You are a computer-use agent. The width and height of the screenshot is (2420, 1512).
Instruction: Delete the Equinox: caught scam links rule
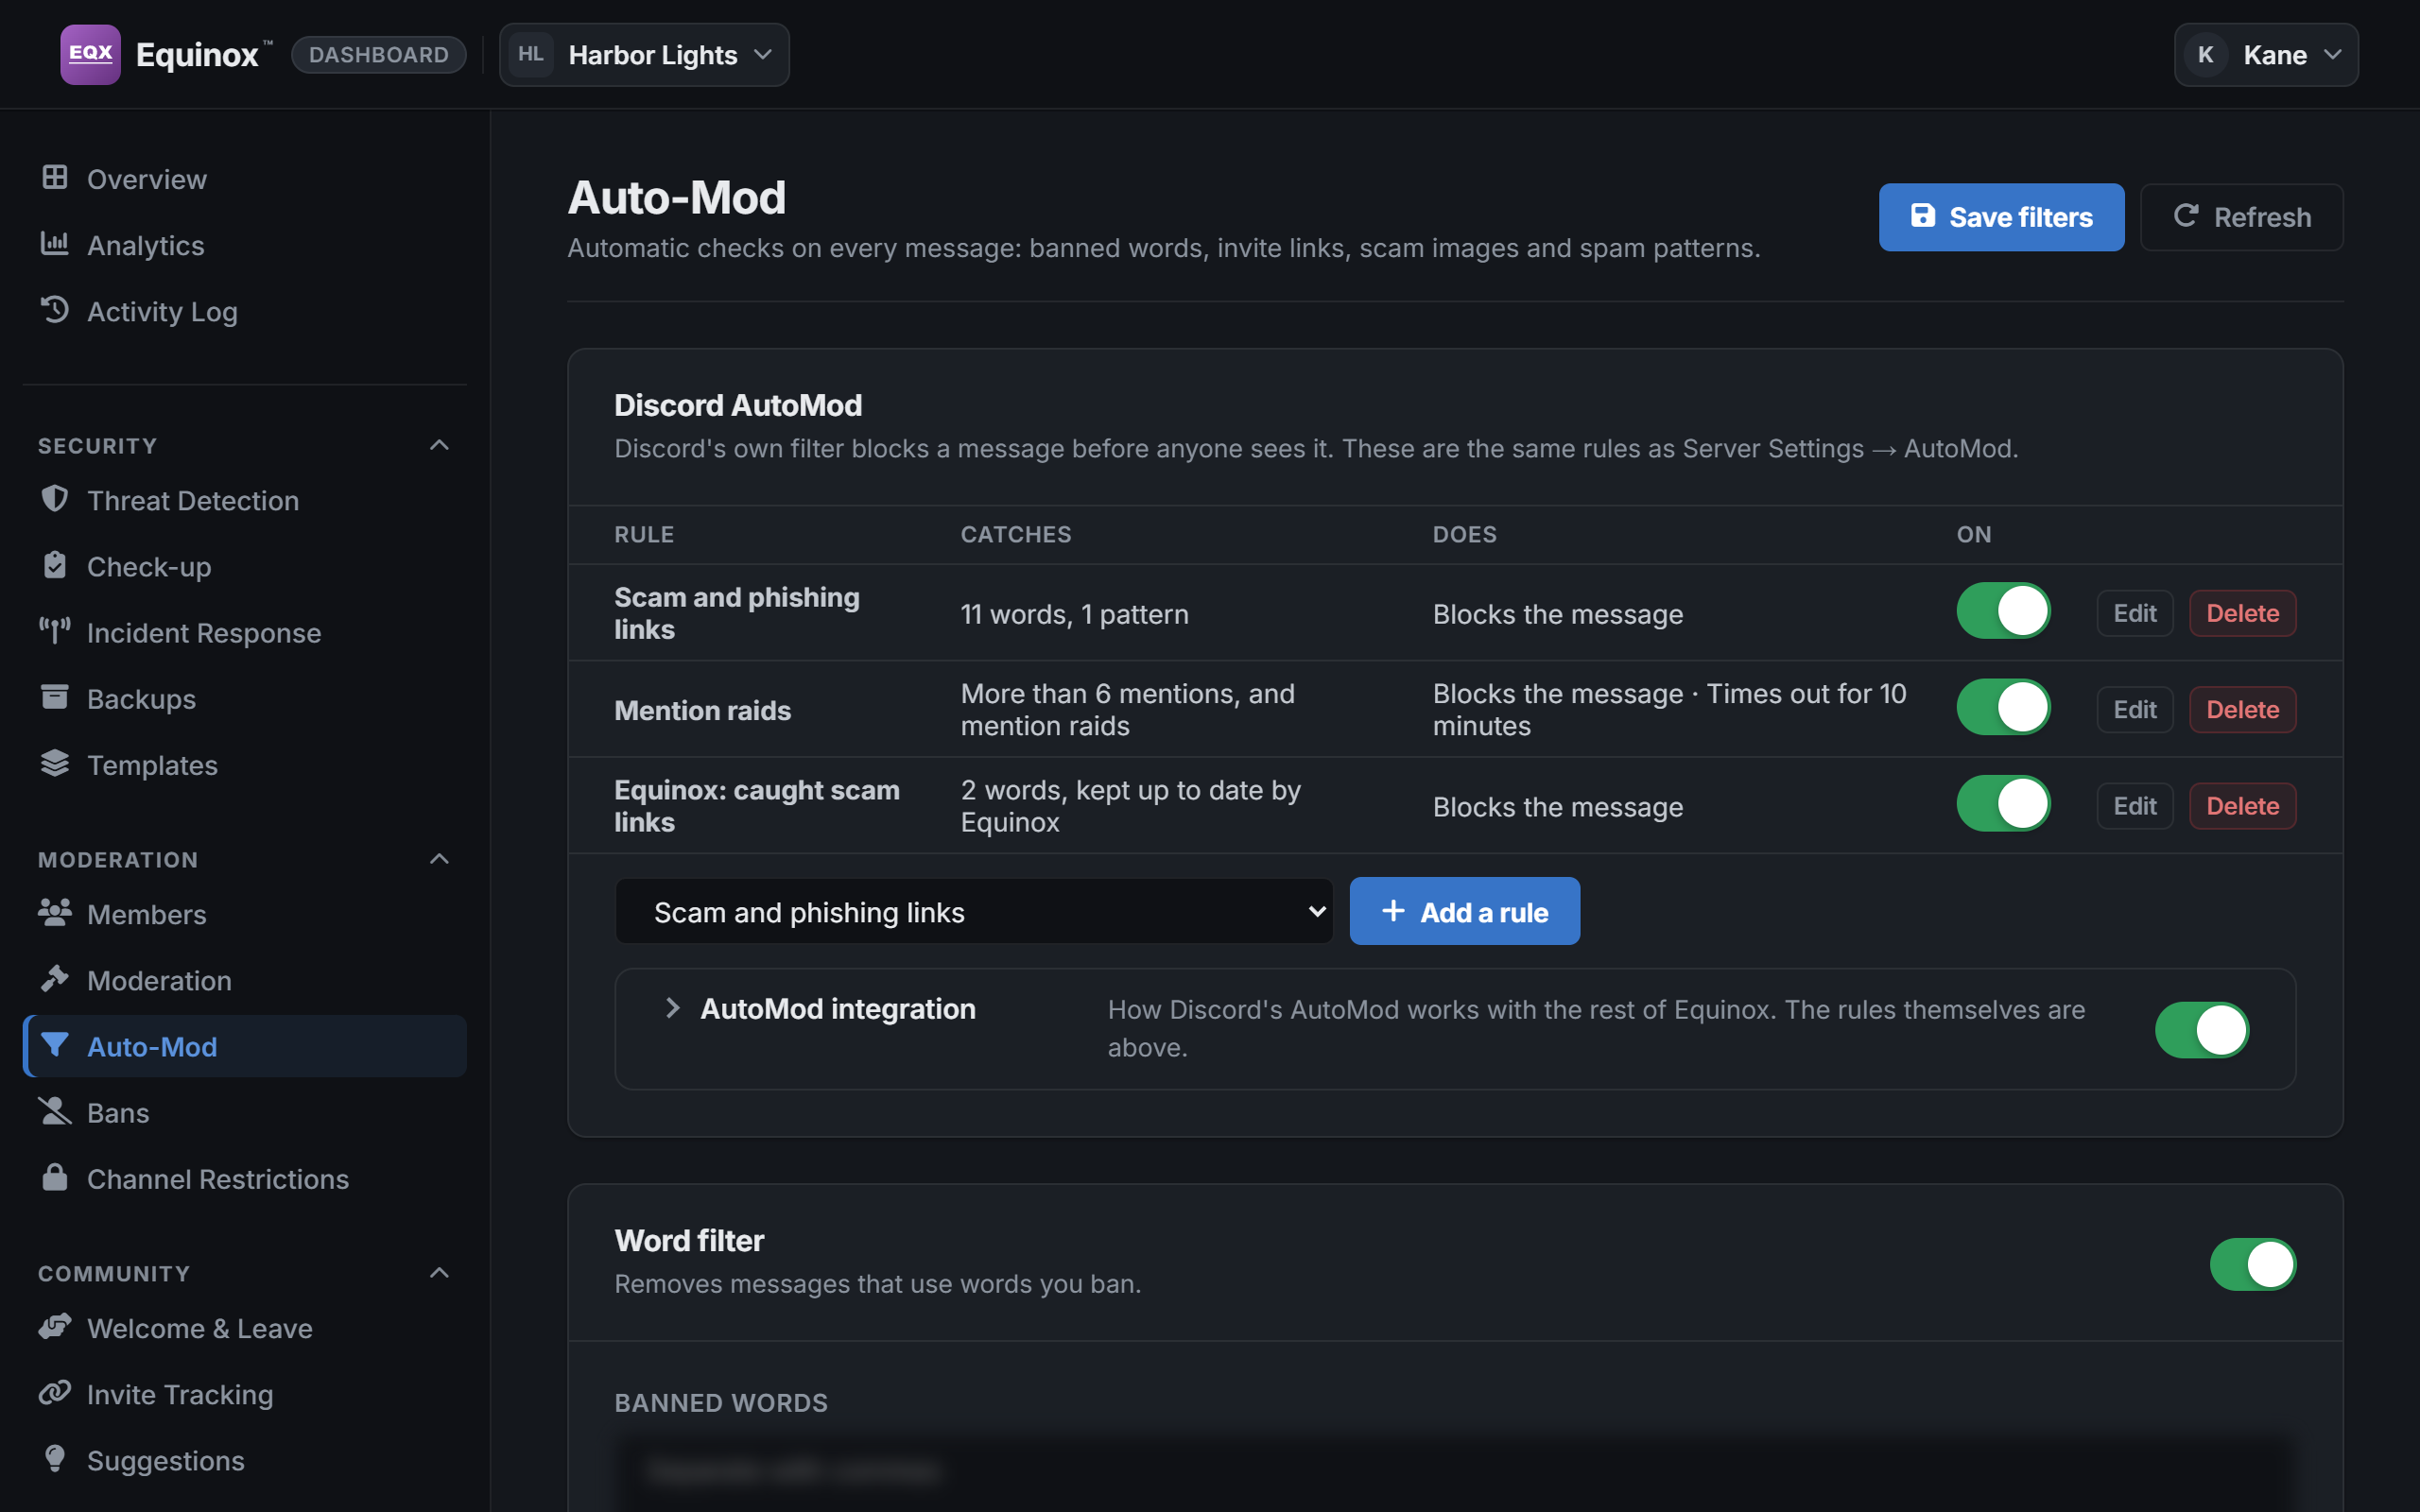pos(2243,806)
